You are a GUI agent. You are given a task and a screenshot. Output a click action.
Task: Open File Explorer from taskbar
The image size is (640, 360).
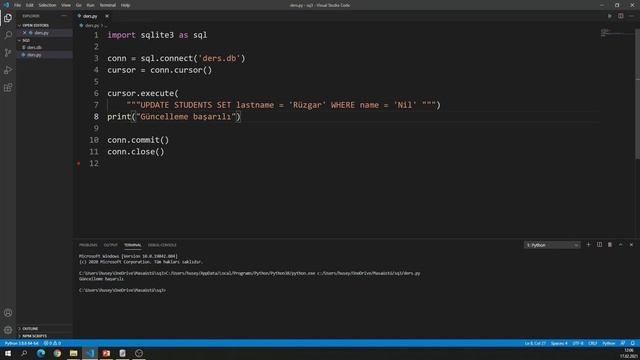[x=73, y=353]
